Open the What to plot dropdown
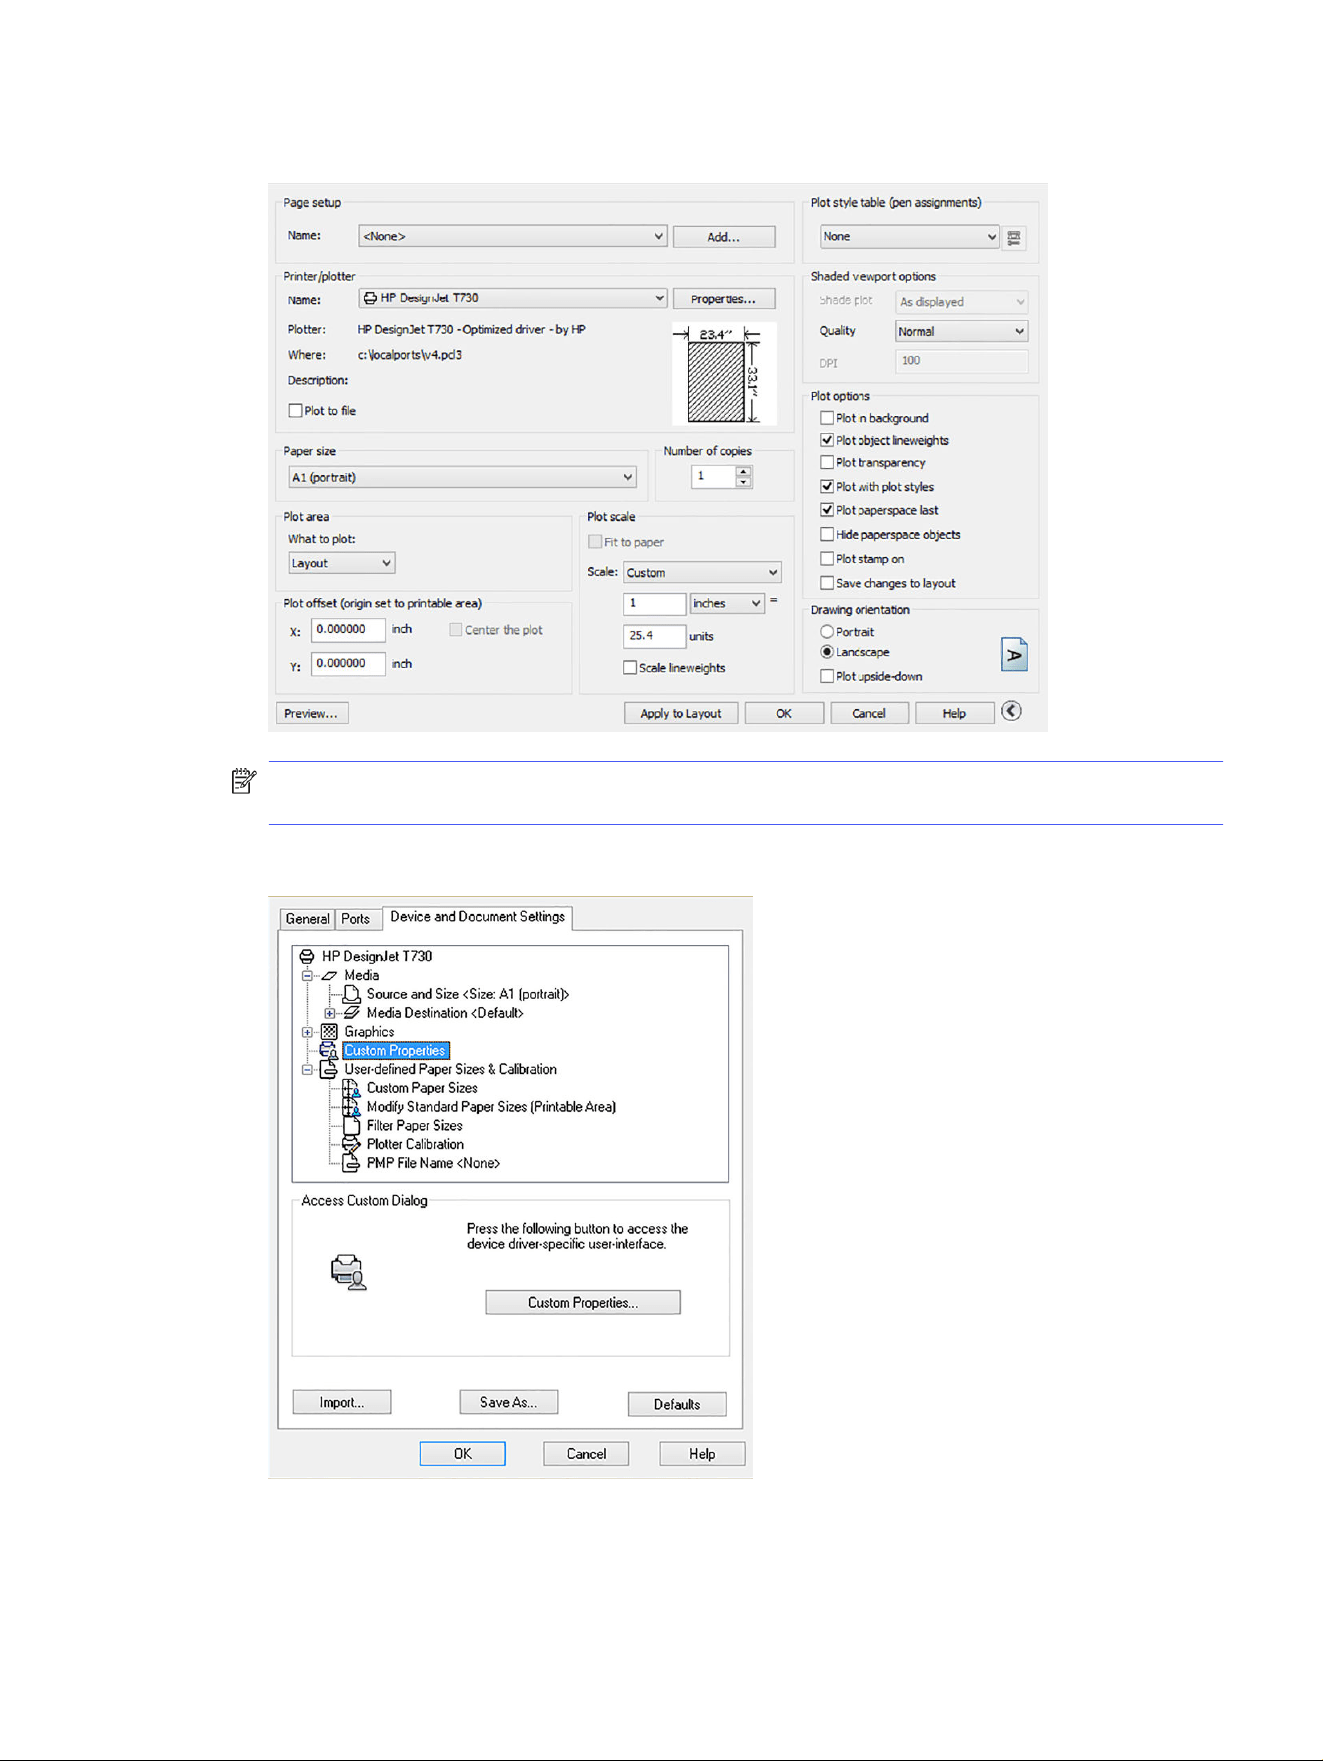 point(341,564)
